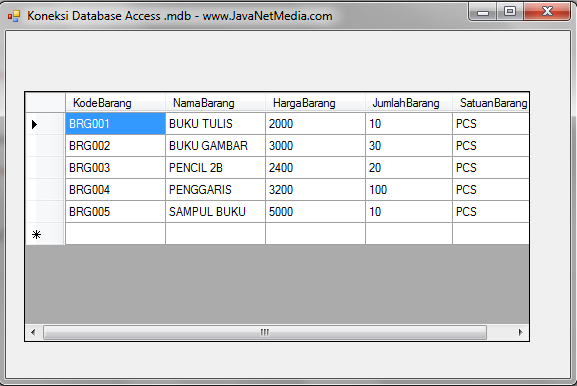Sort by the HargaBarang column header

315,103
